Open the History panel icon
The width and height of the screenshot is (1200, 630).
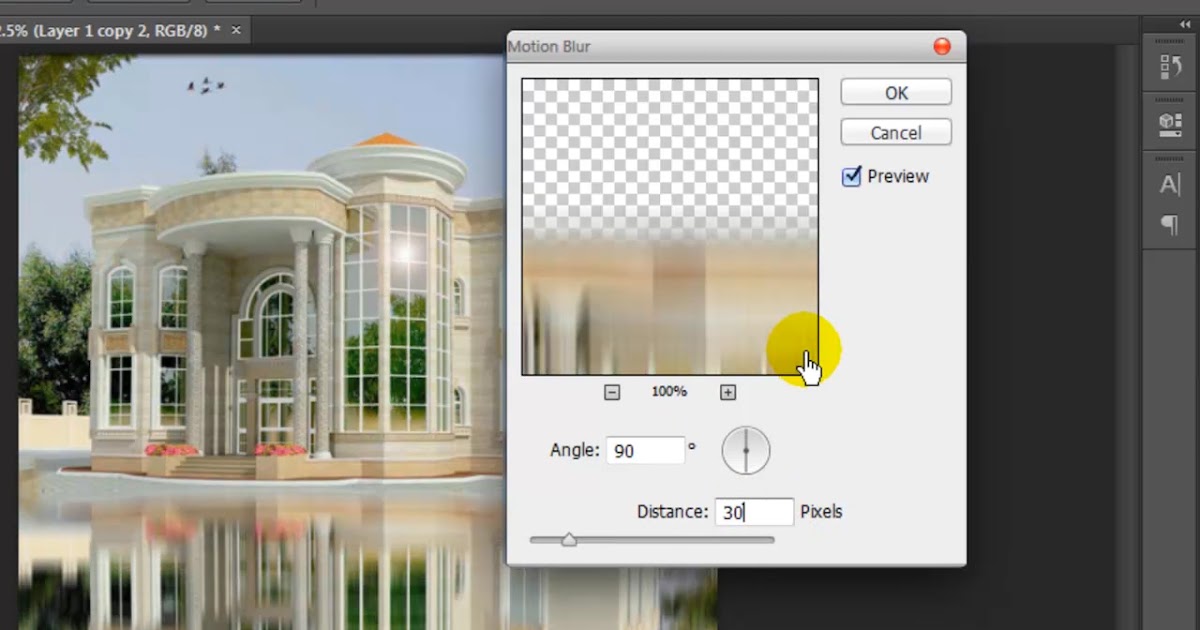1169,67
